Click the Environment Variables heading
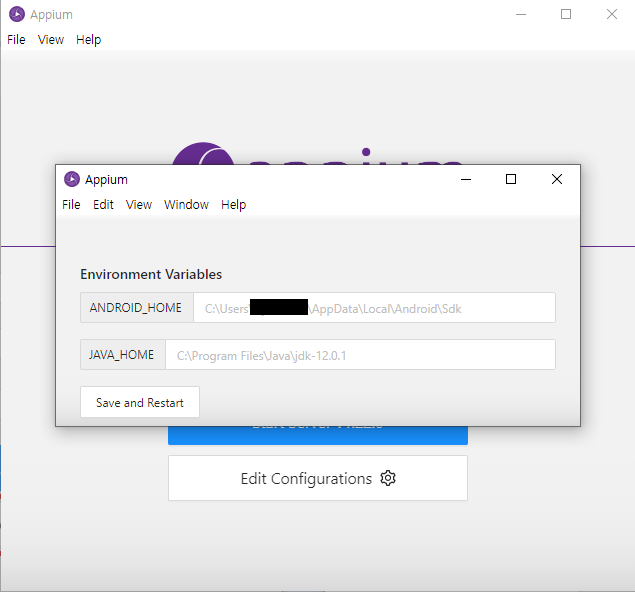Screen dimensions: 635x592 (151, 274)
